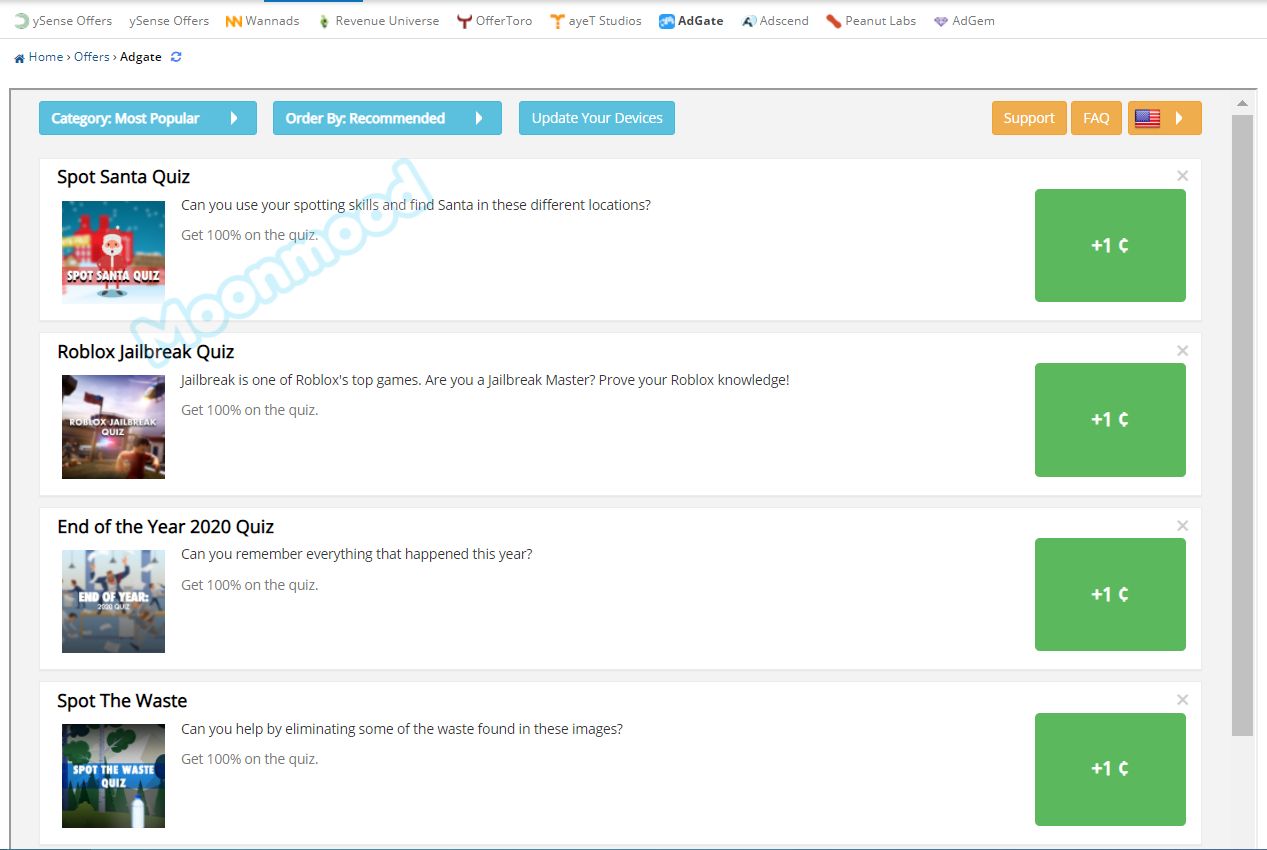The height and width of the screenshot is (850, 1267).
Task: Click the scrollbar up arrow
Action: pos(1242,104)
